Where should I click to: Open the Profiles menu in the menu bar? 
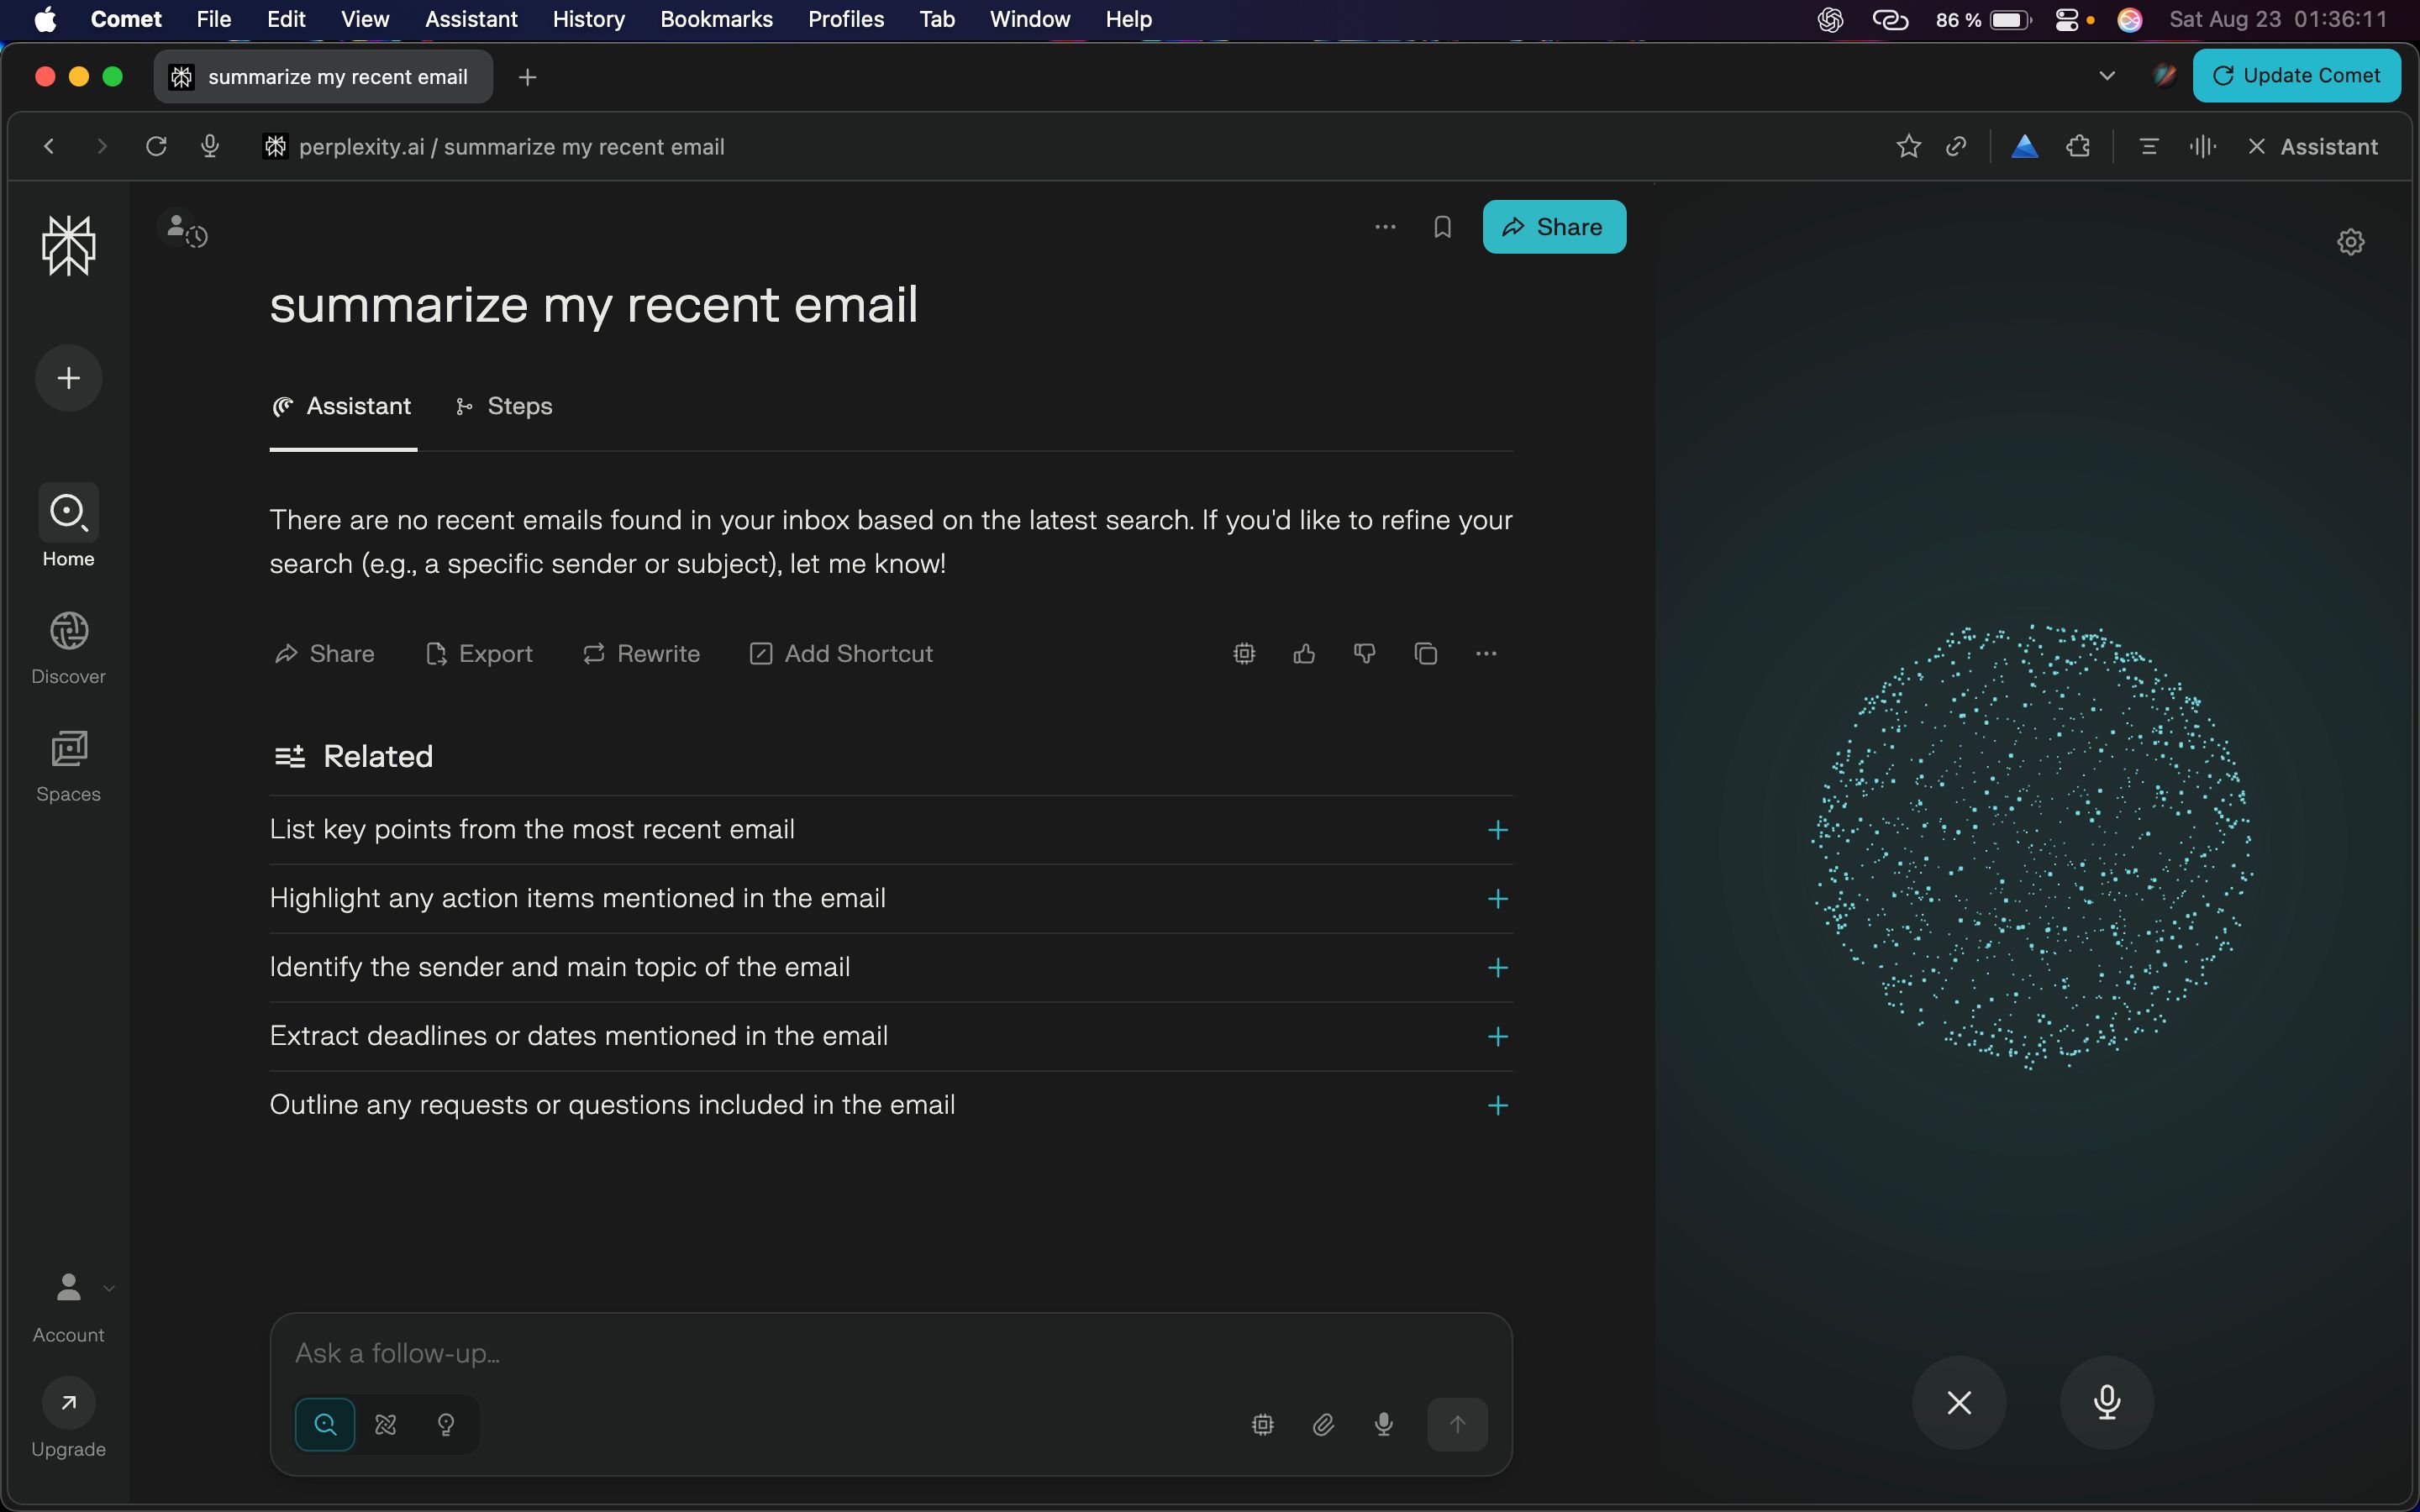click(846, 19)
